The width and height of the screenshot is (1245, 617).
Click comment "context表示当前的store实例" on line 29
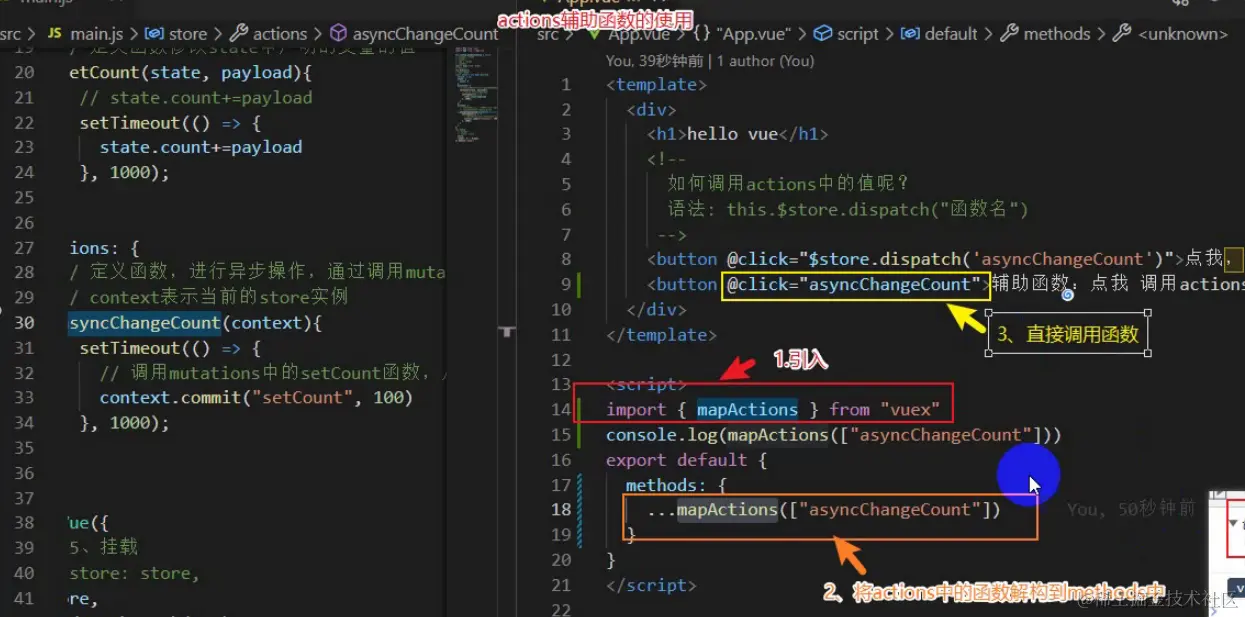pos(219,298)
